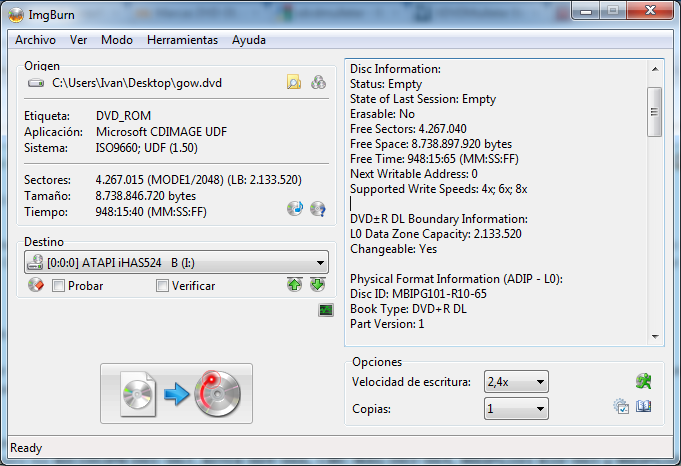Start burning with the Write button
Screen dimensions: 681x466
(x=176, y=393)
